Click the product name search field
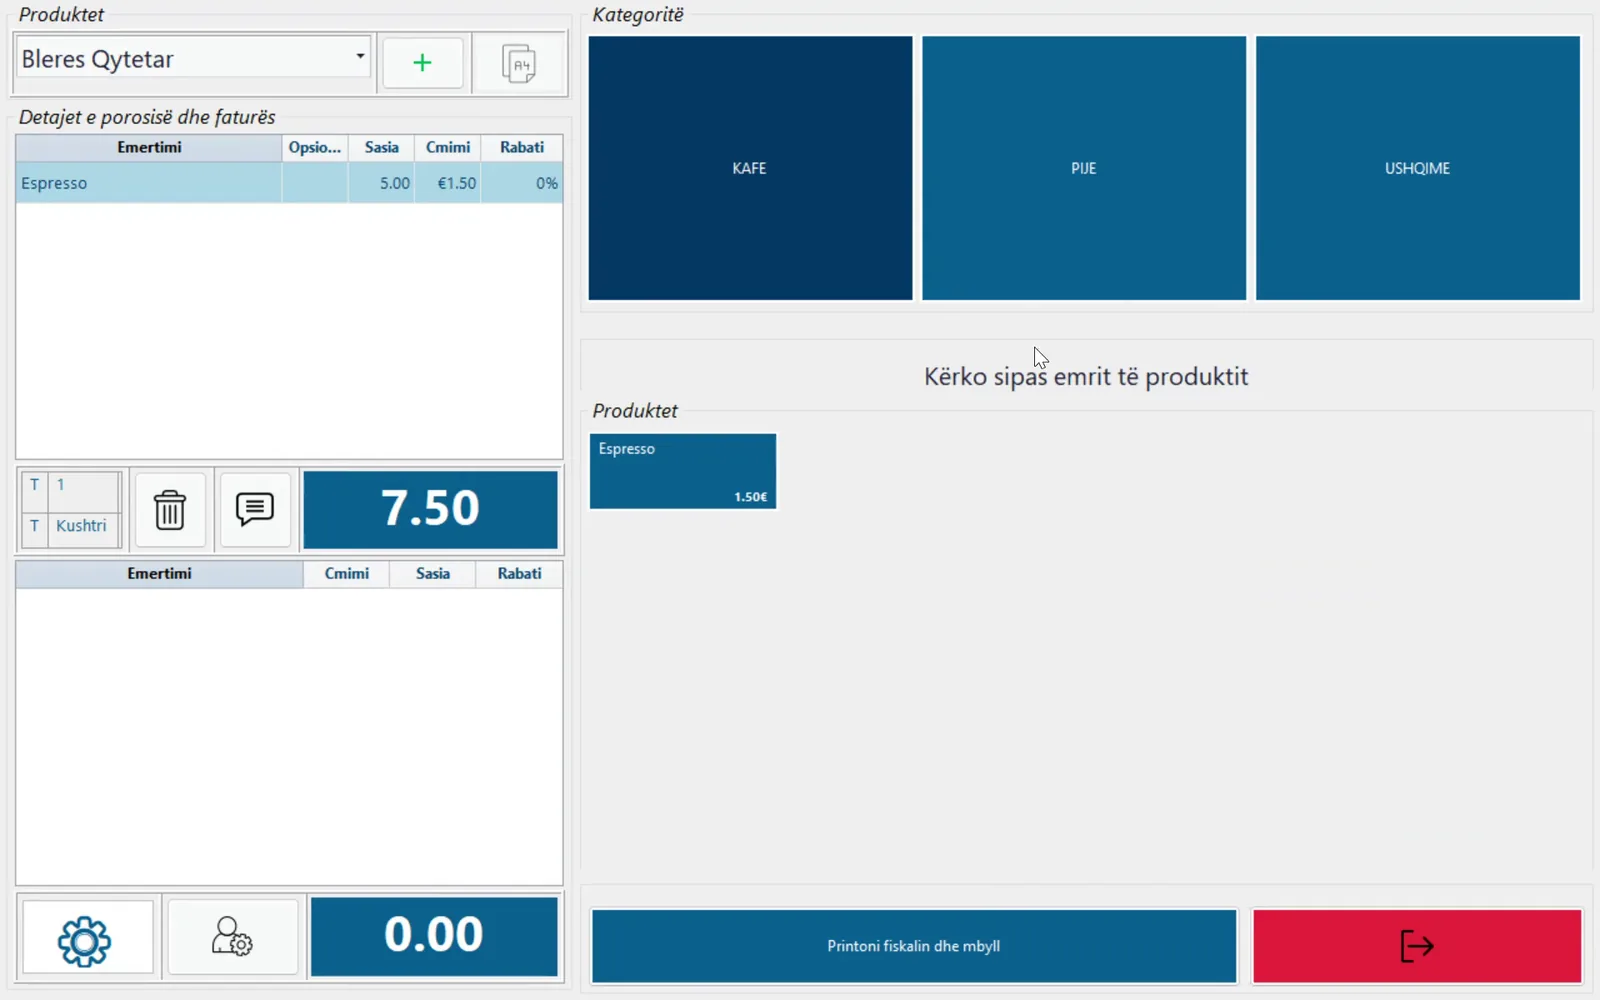This screenshot has height=1000, width=1600. tap(1086, 376)
